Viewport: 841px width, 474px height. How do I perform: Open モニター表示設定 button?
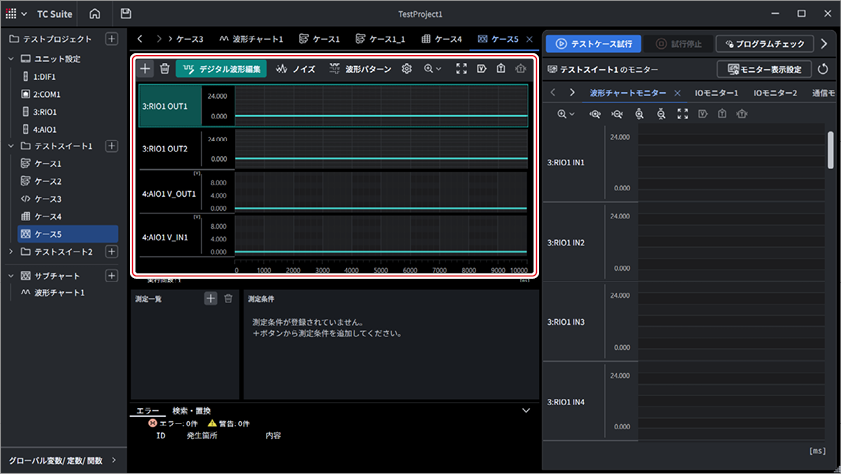click(764, 69)
